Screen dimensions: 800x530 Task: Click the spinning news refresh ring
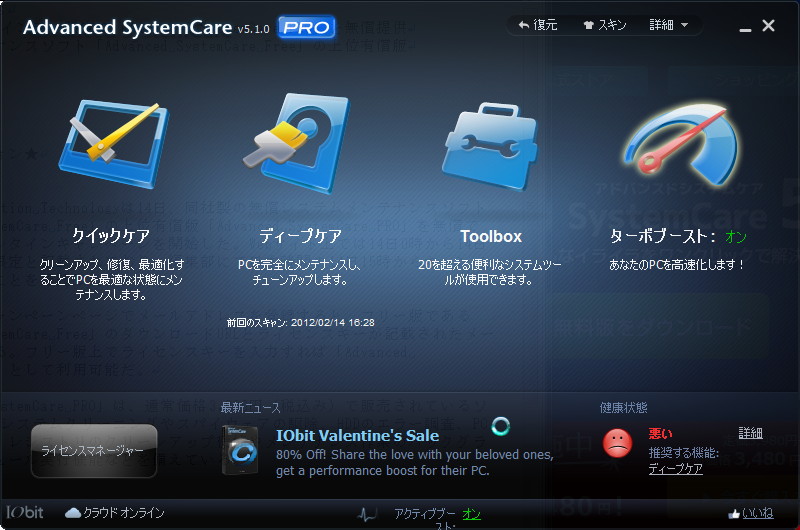(501, 426)
